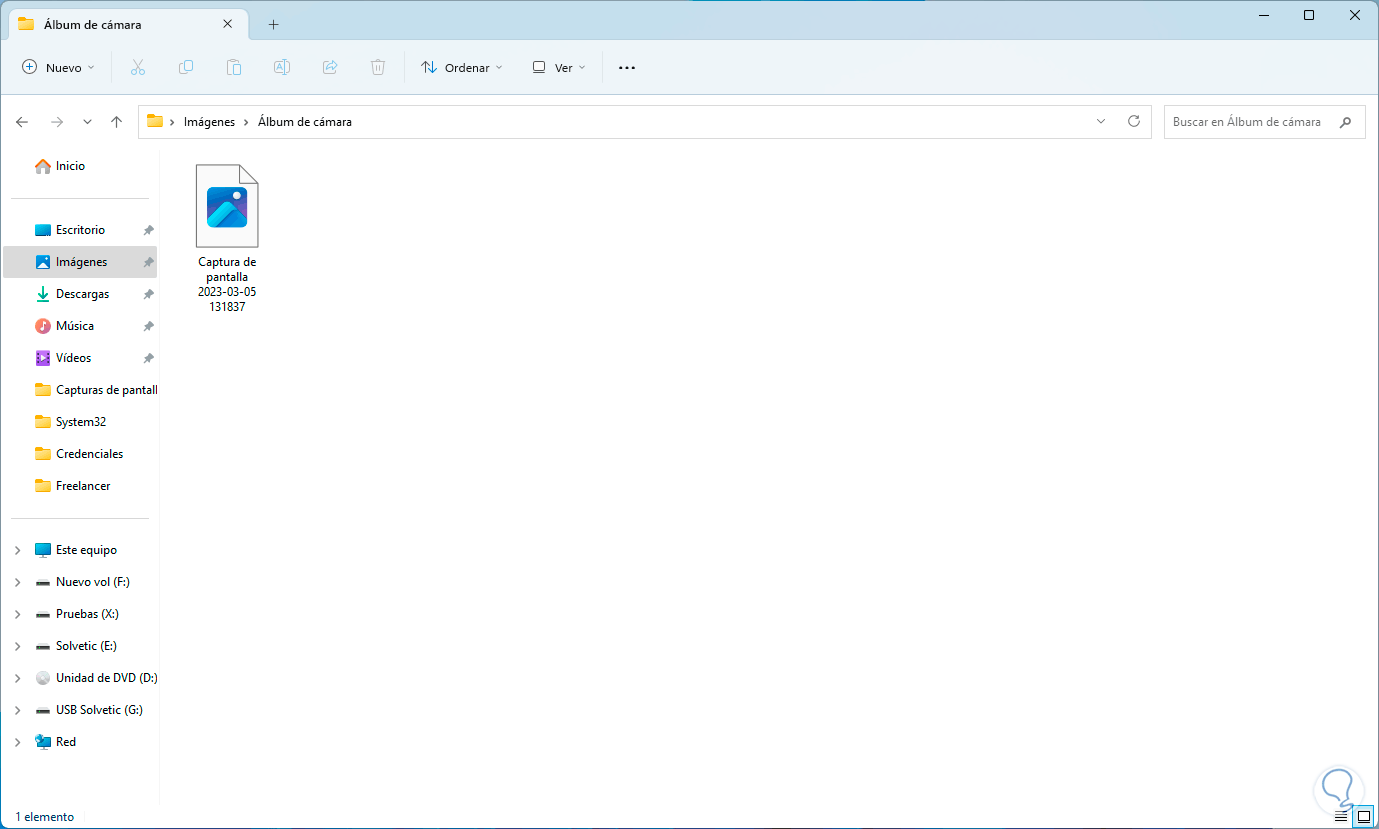Click the Rename icon in toolbar
This screenshot has height=829, width=1379.
point(282,67)
